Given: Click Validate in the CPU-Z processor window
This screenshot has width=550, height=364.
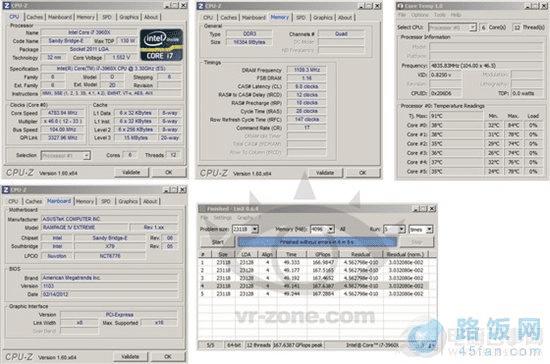Looking at the screenshot, I should tap(131, 173).
